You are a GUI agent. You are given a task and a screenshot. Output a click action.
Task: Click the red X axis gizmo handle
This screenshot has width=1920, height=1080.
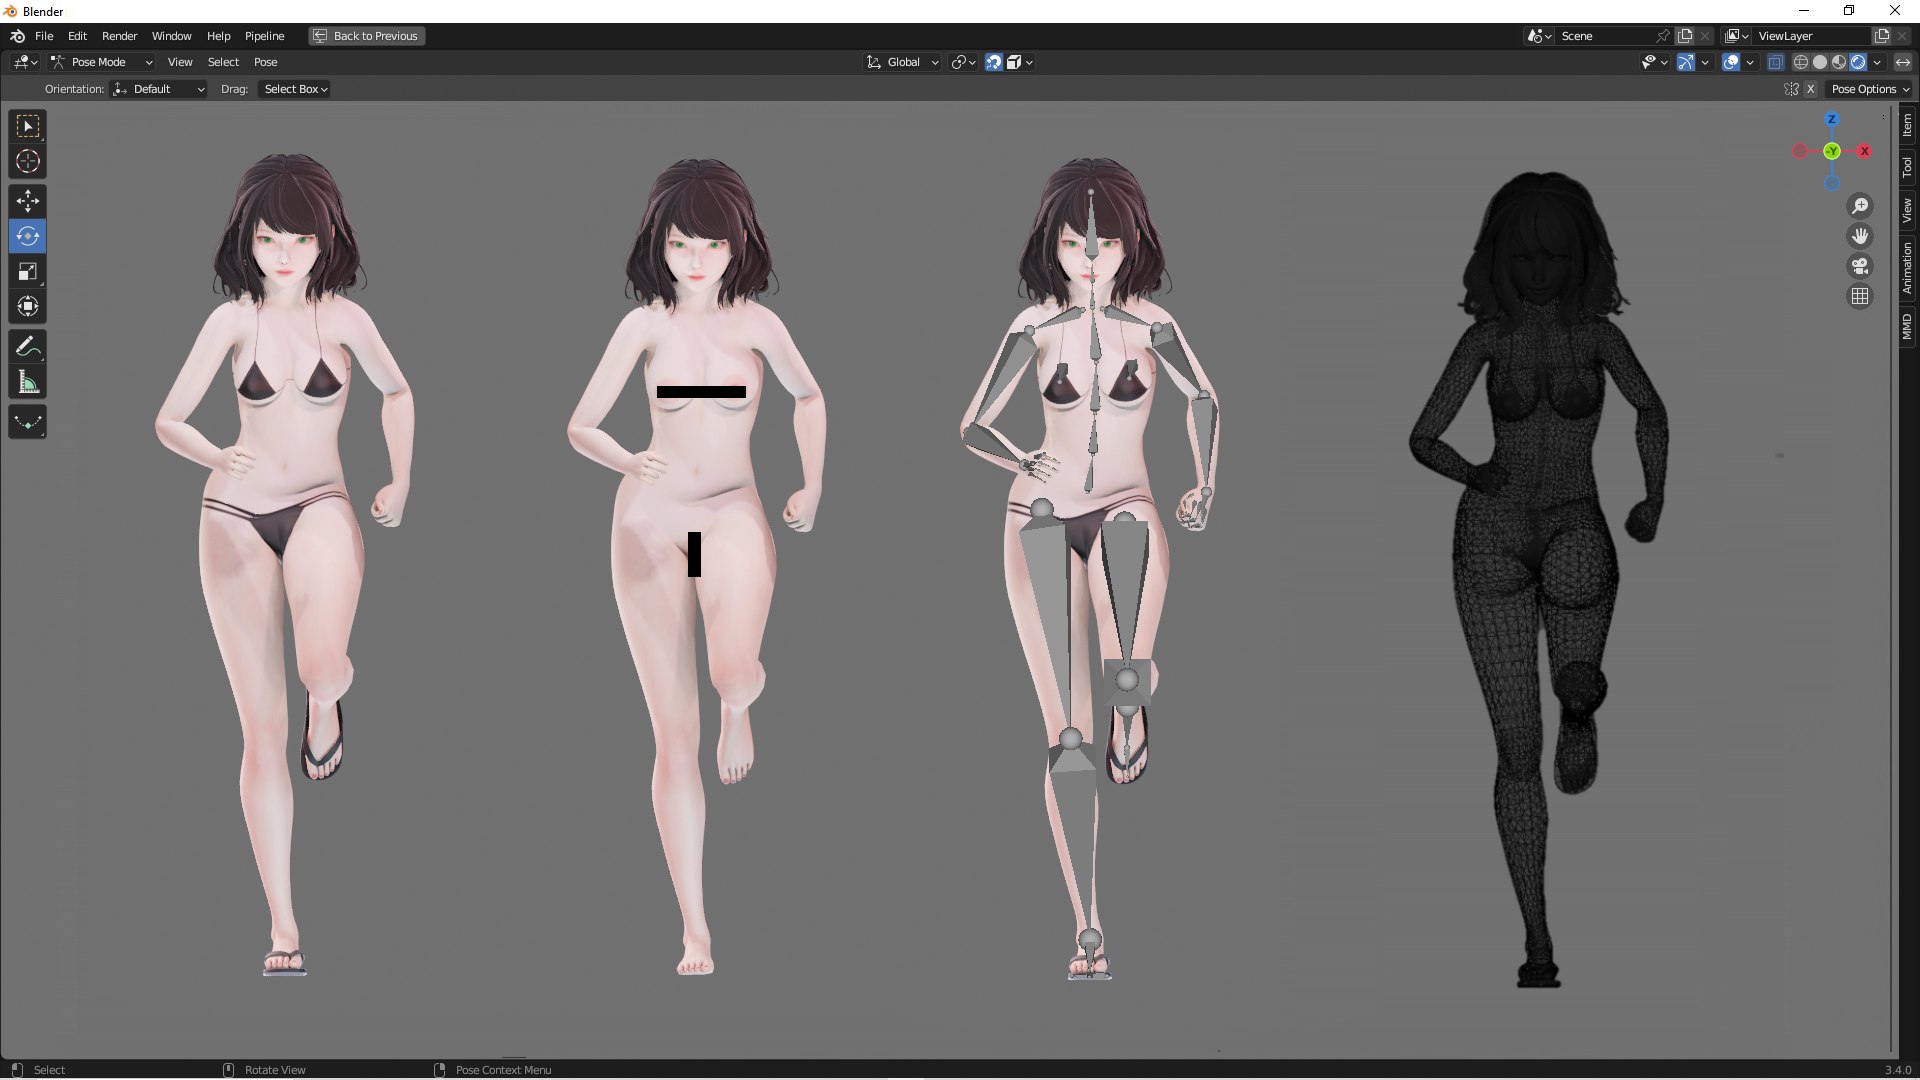coord(1864,151)
